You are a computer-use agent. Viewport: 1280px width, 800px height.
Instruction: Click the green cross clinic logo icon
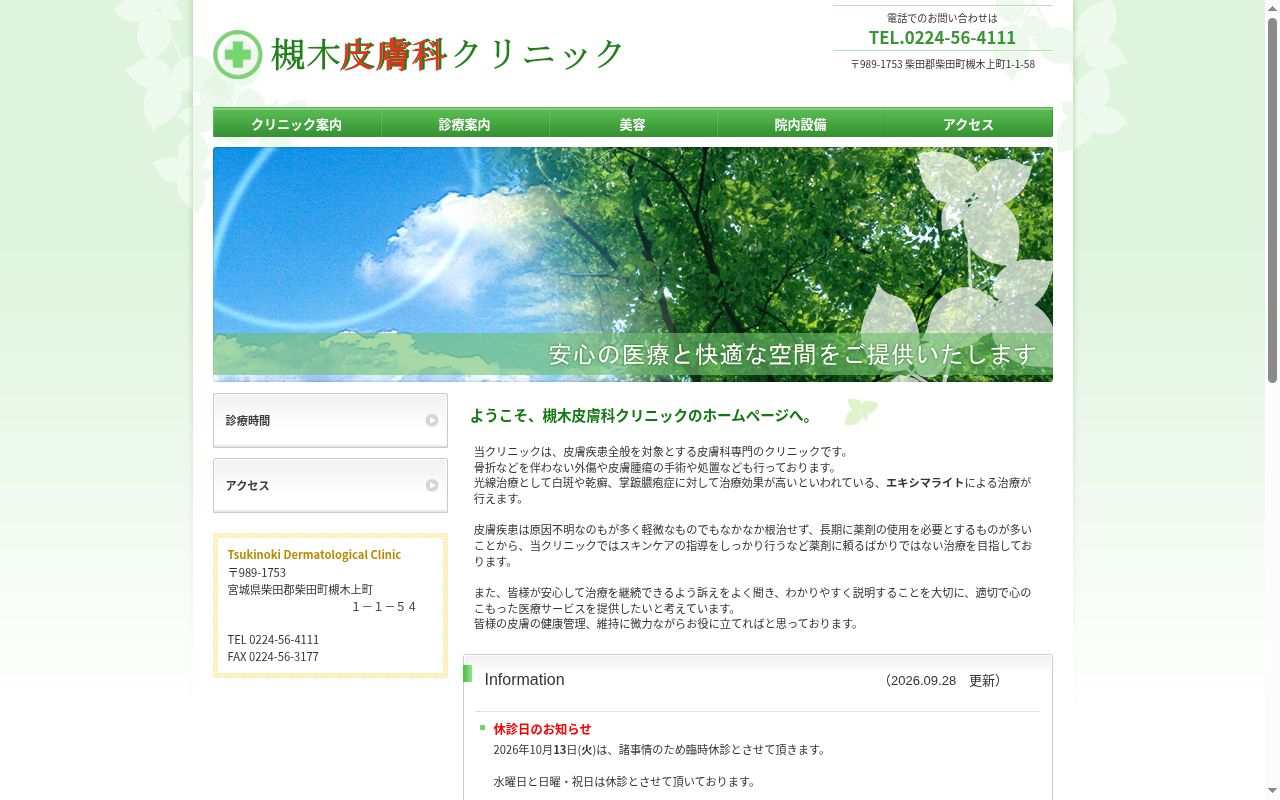click(238, 54)
